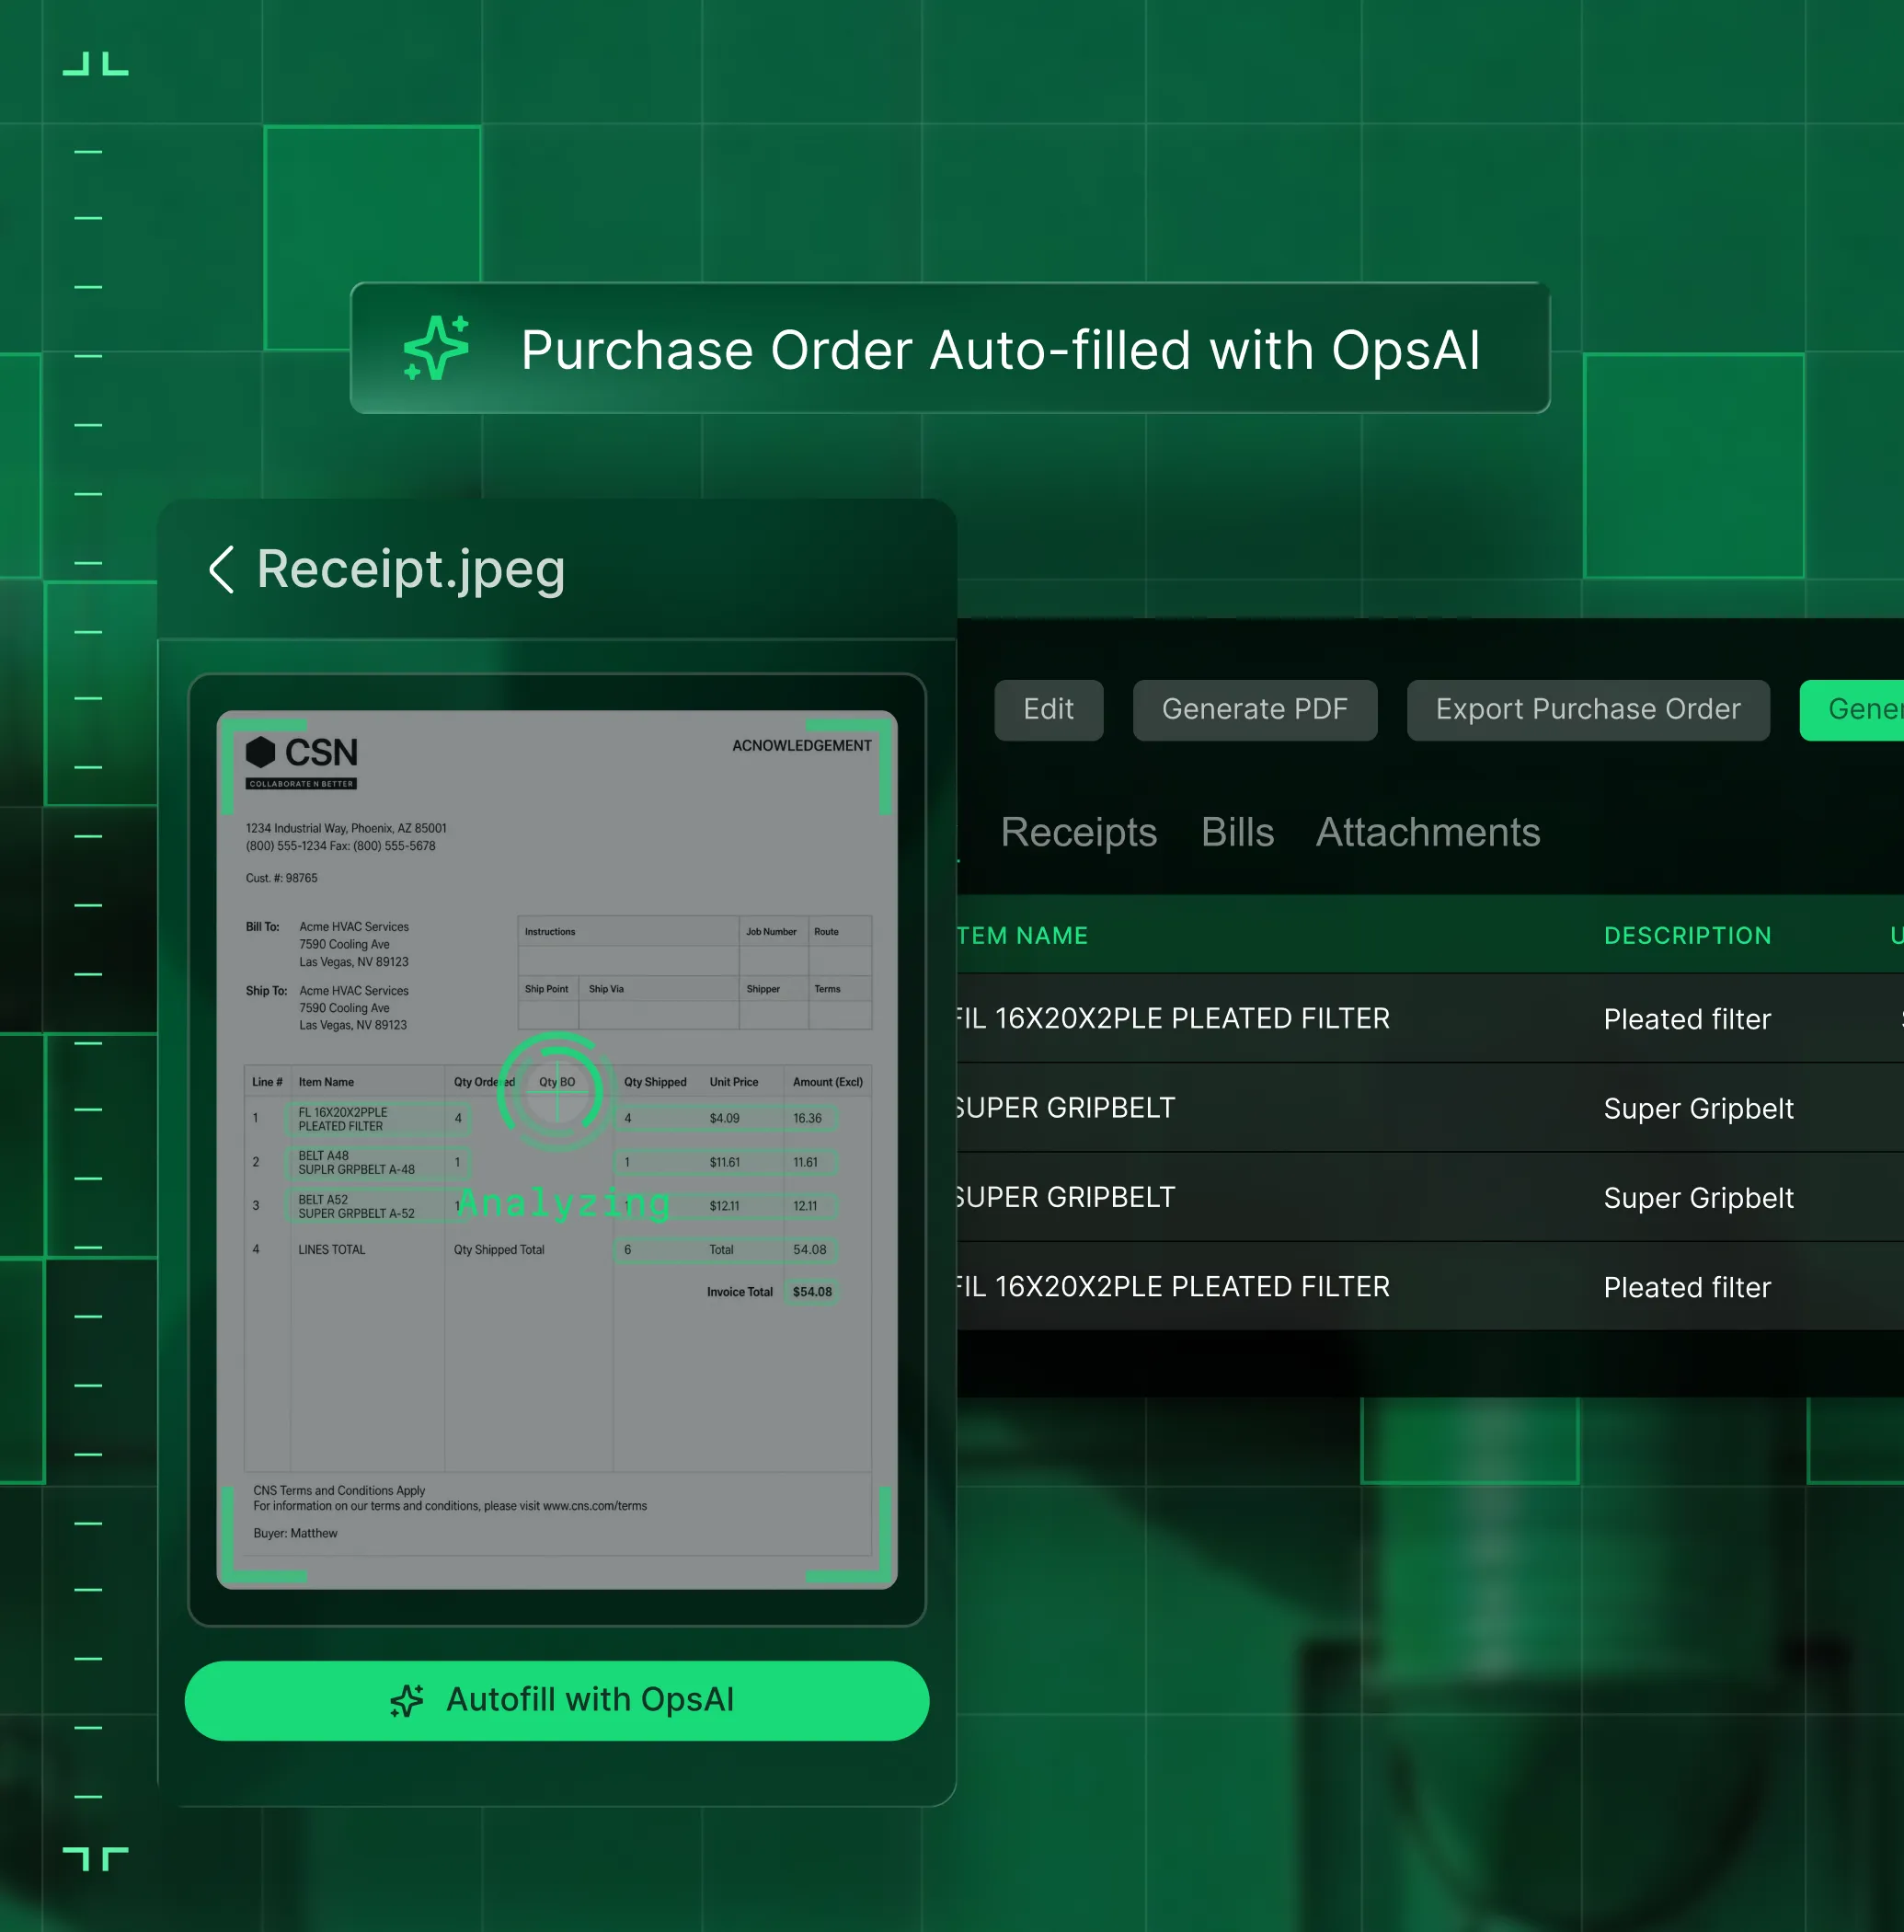Click the first Pleated filter description
The image size is (1904, 1932).
(1686, 1019)
